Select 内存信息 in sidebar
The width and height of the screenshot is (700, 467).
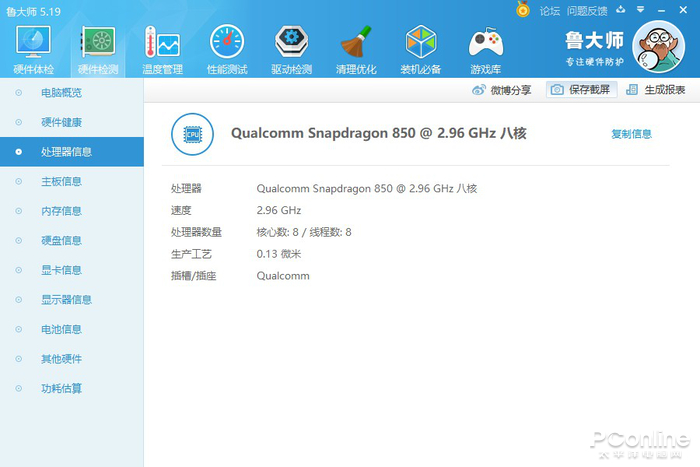pos(72,211)
